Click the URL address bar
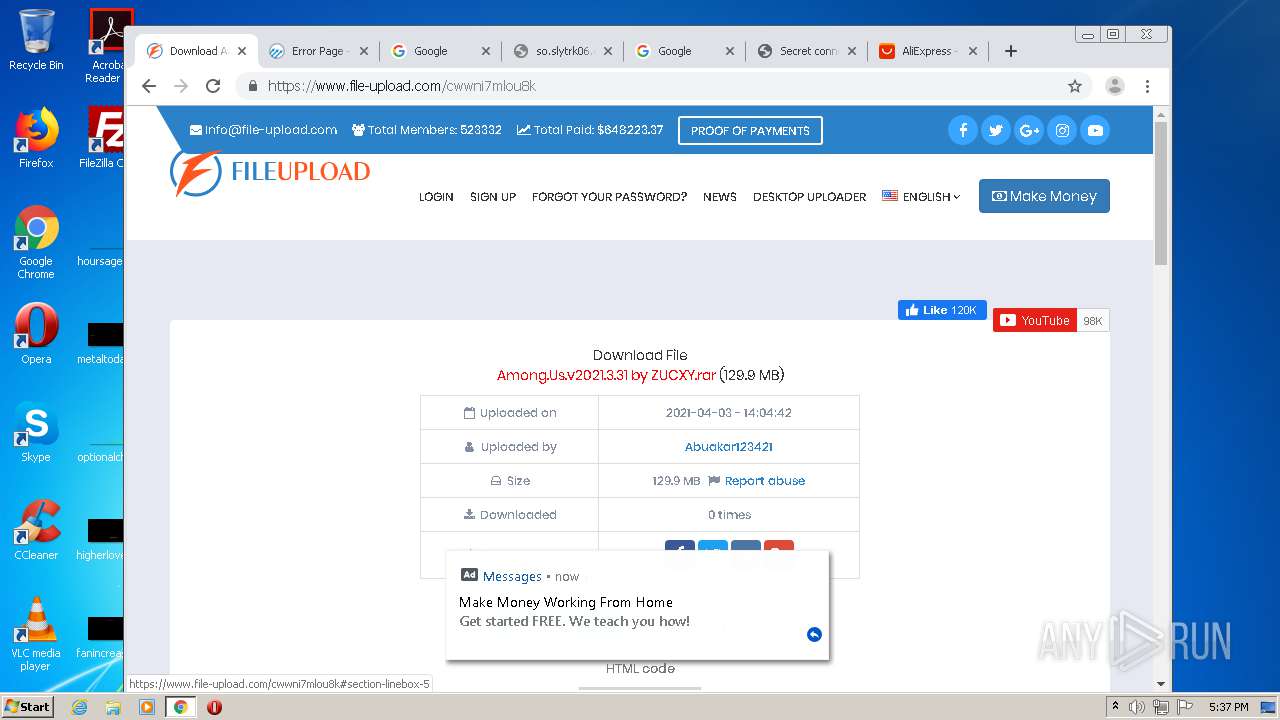 (x=650, y=86)
